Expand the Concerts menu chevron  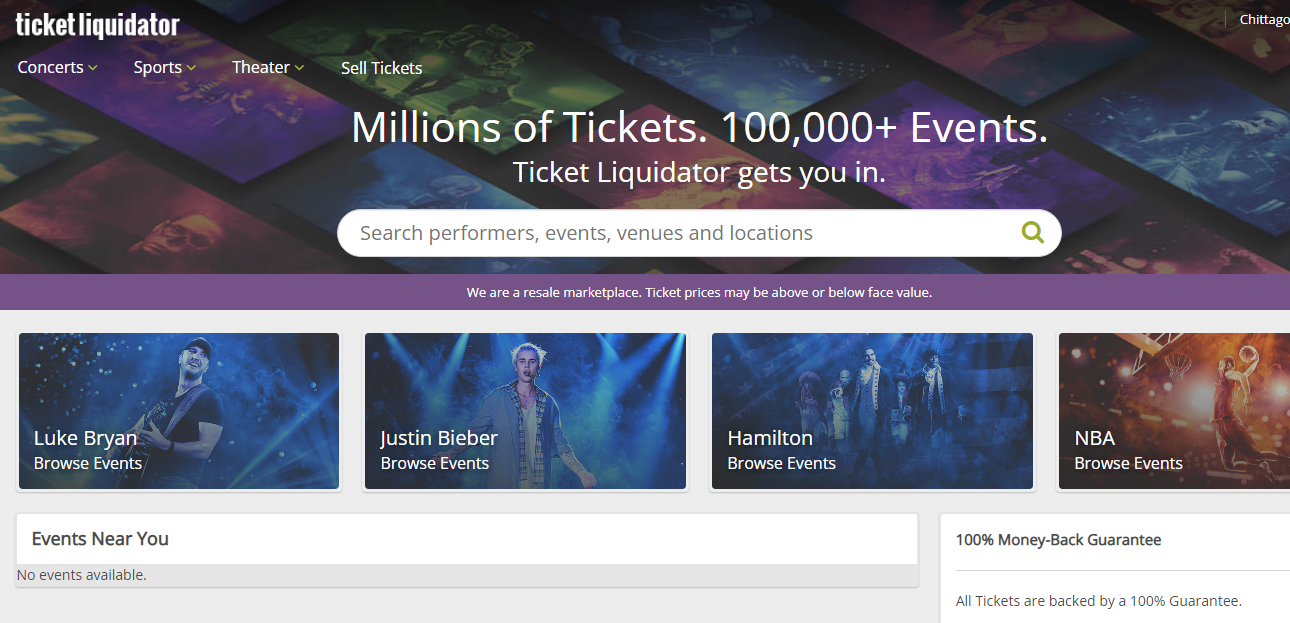point(93,68)
